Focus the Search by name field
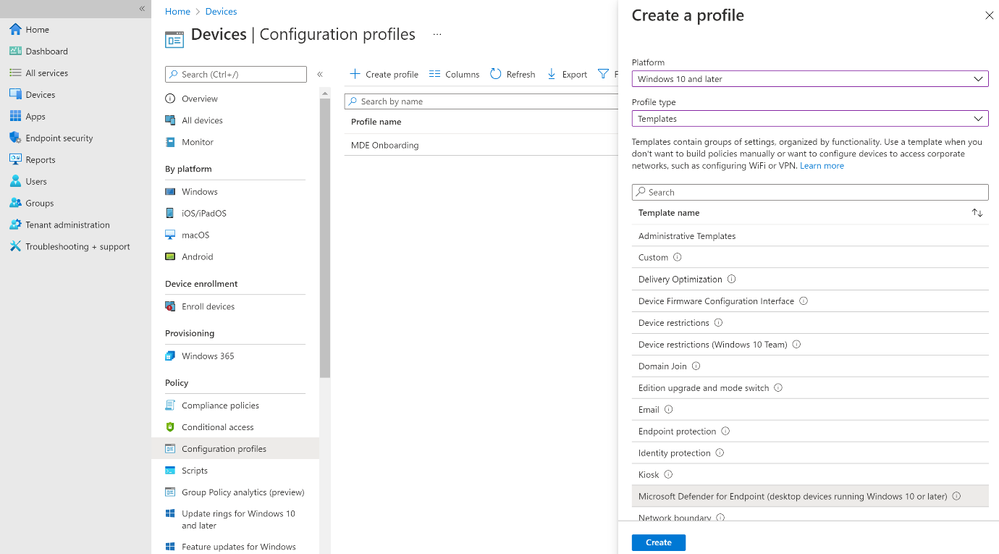 click(481, 101)
